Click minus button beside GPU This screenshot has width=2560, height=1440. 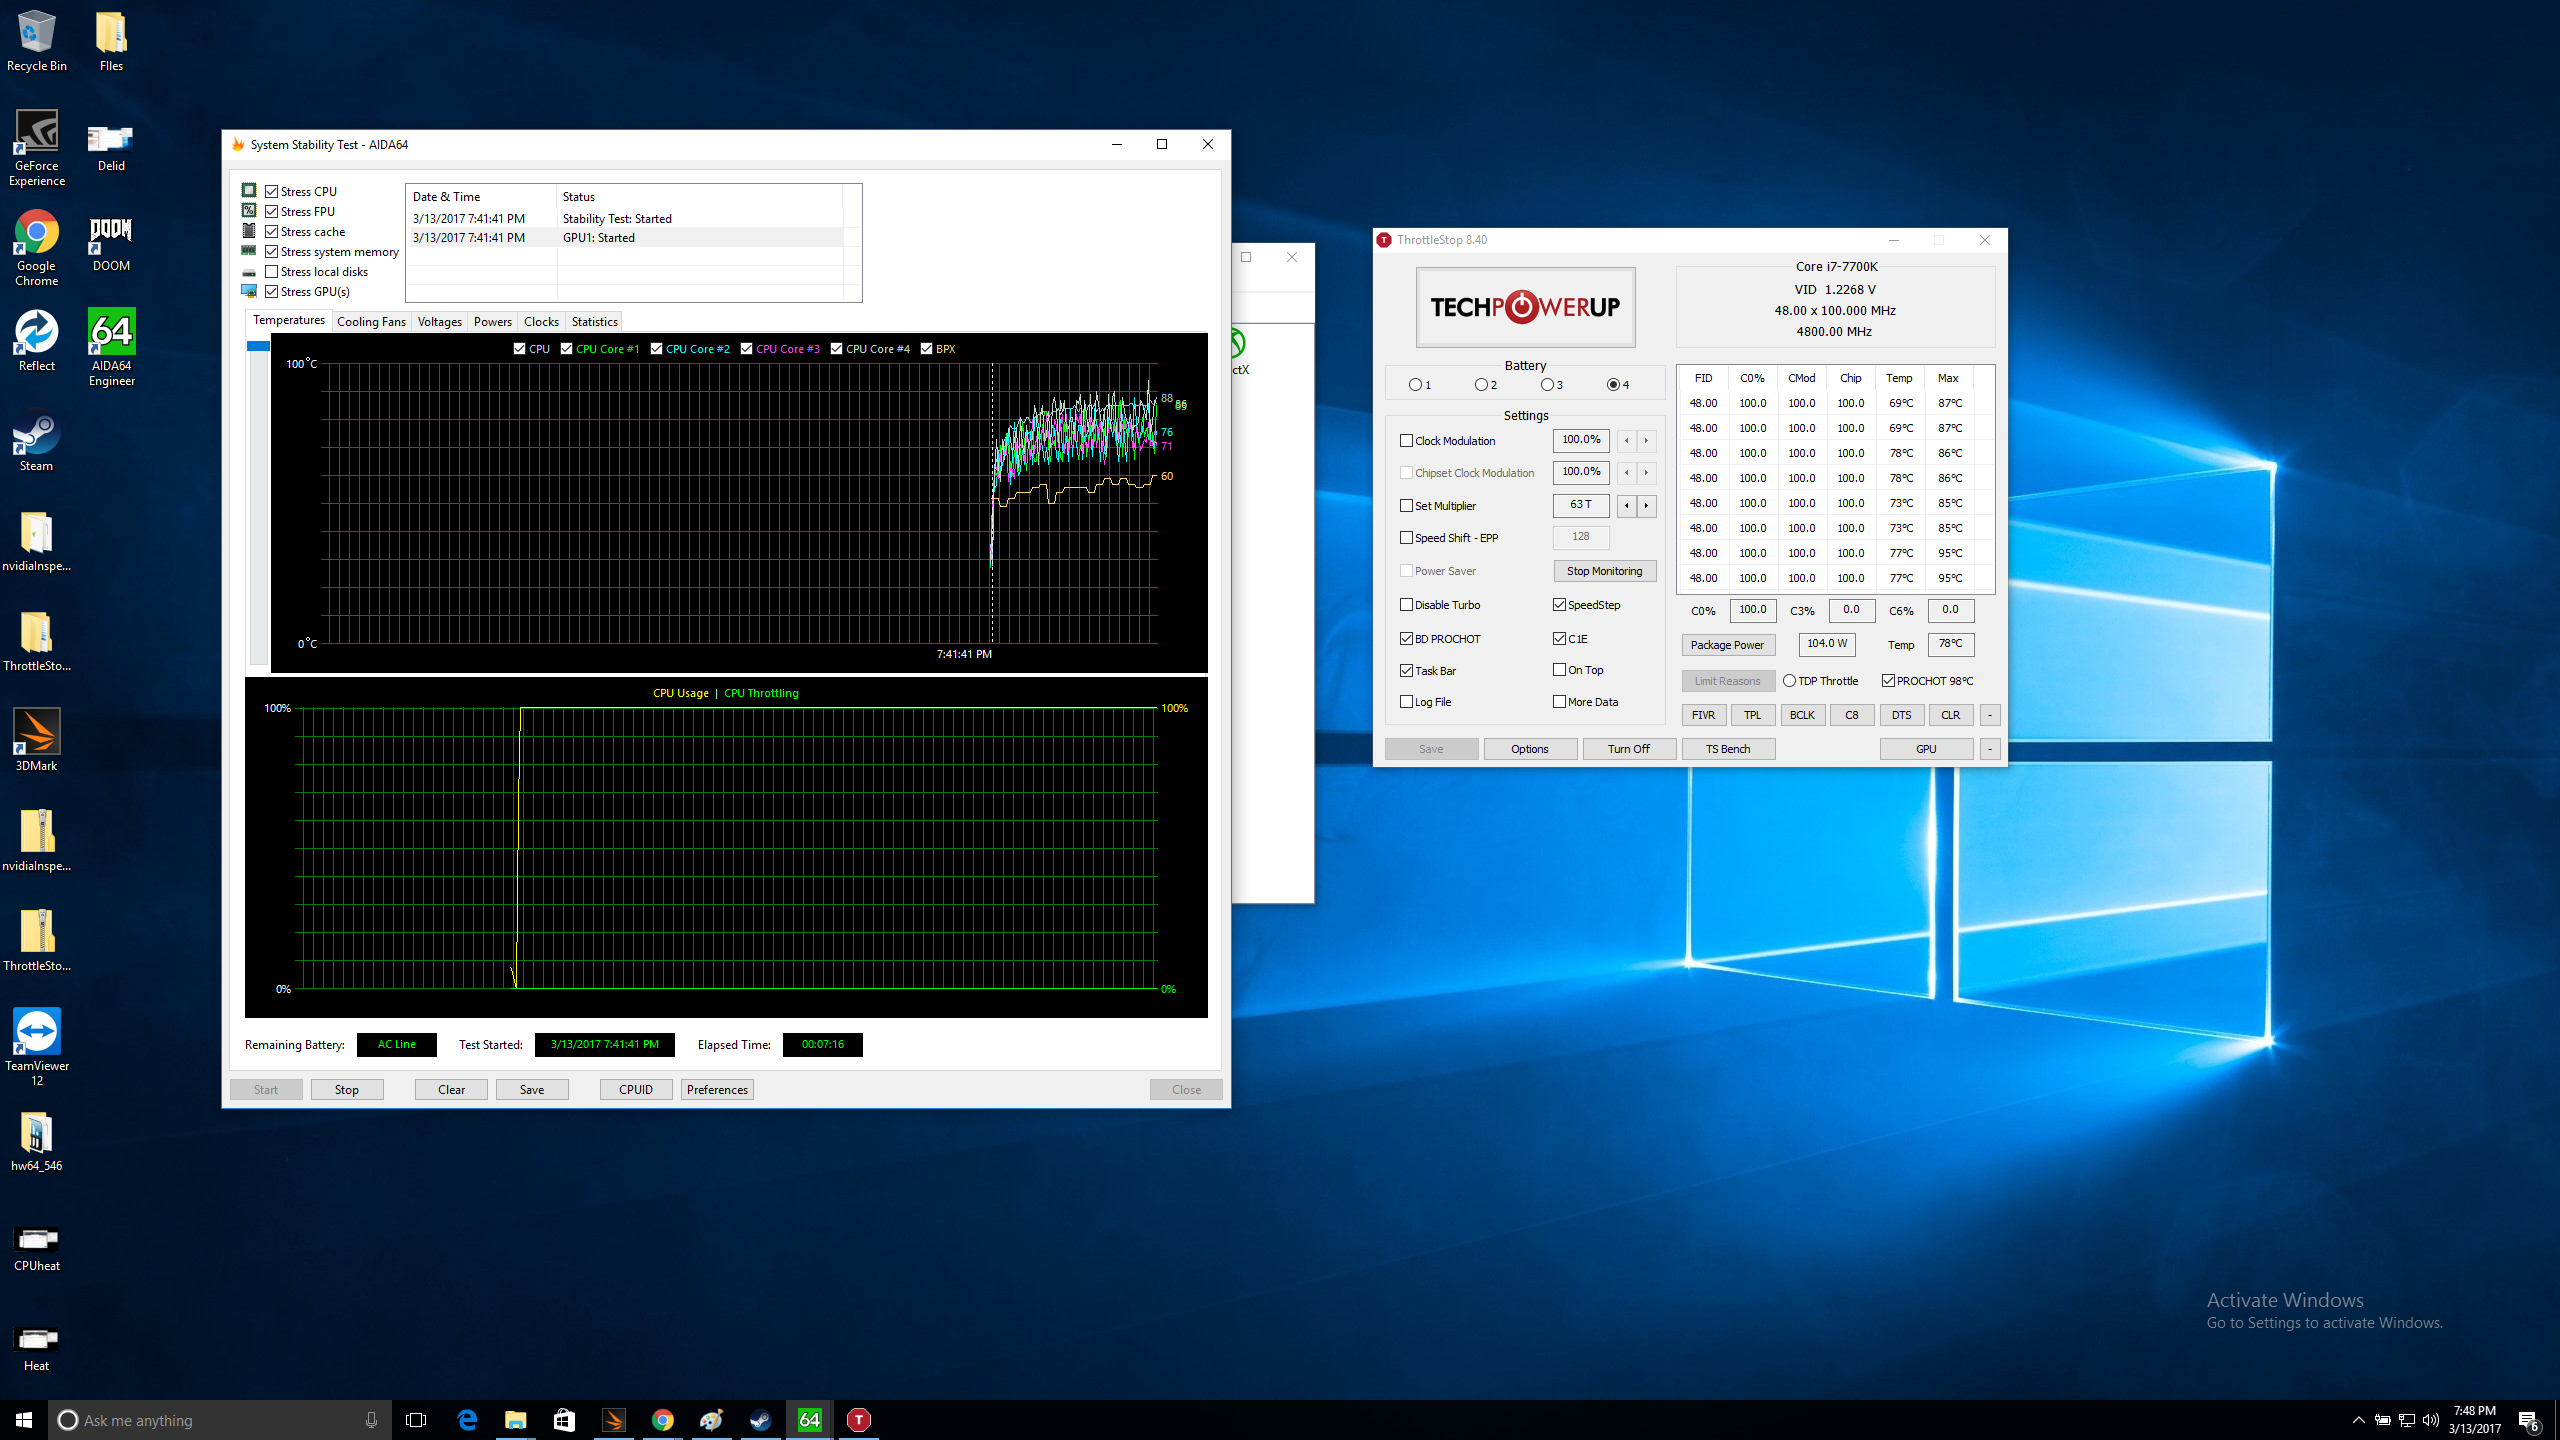pyautogui.click(x=1990, y=749)
